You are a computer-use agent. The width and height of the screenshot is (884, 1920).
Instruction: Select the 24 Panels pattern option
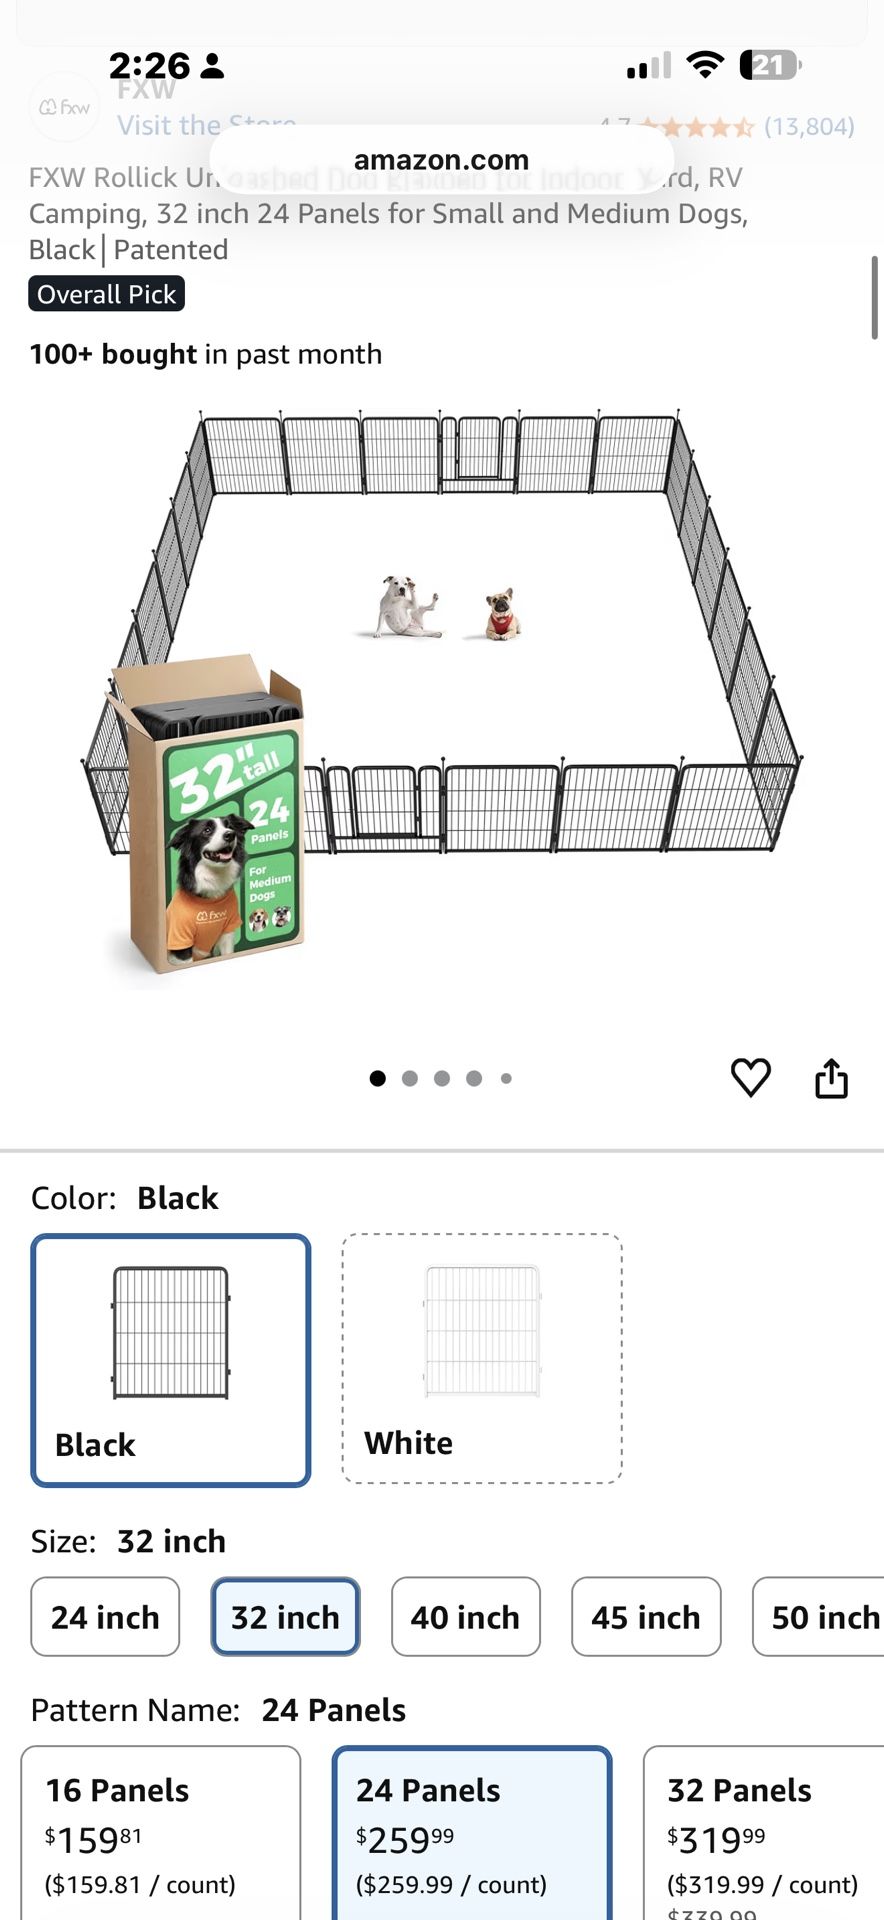tap(472, 1833)
